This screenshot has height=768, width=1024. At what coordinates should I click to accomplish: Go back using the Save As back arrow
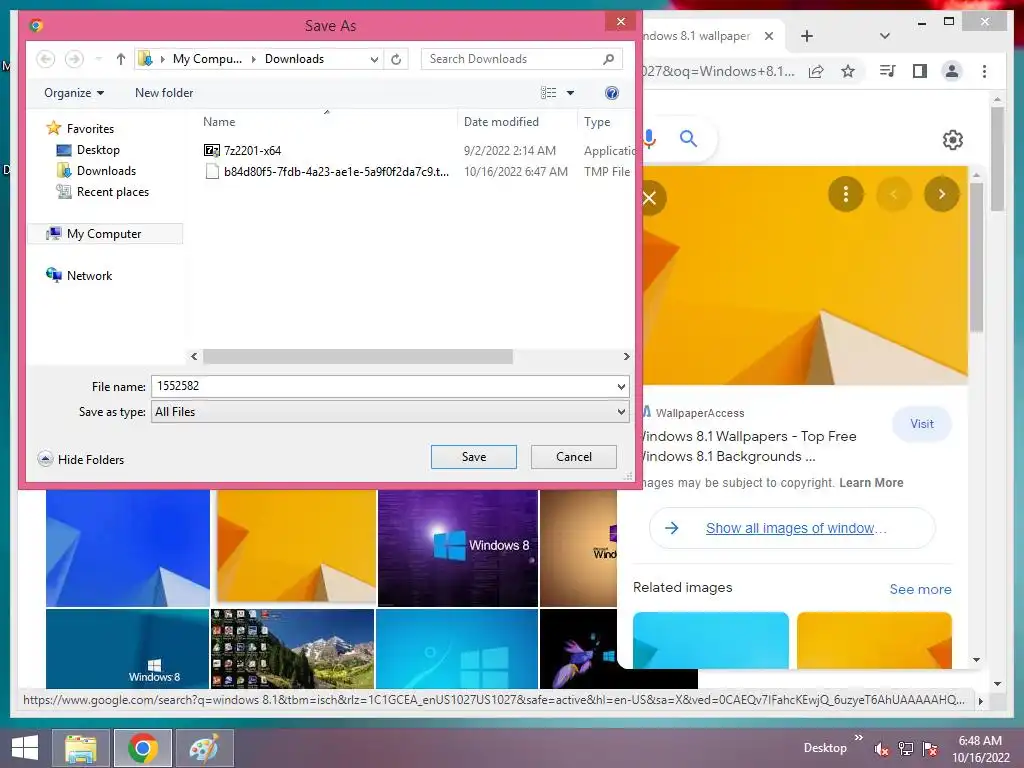[45, 59]
